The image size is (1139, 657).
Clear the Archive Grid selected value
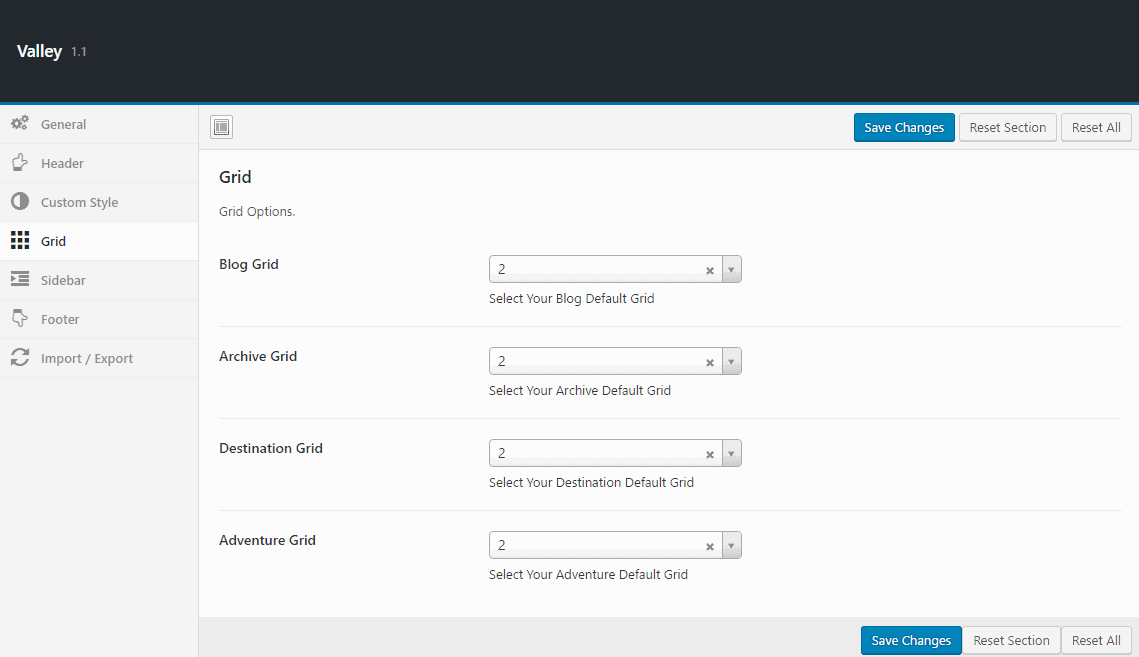tap(710, 362)
